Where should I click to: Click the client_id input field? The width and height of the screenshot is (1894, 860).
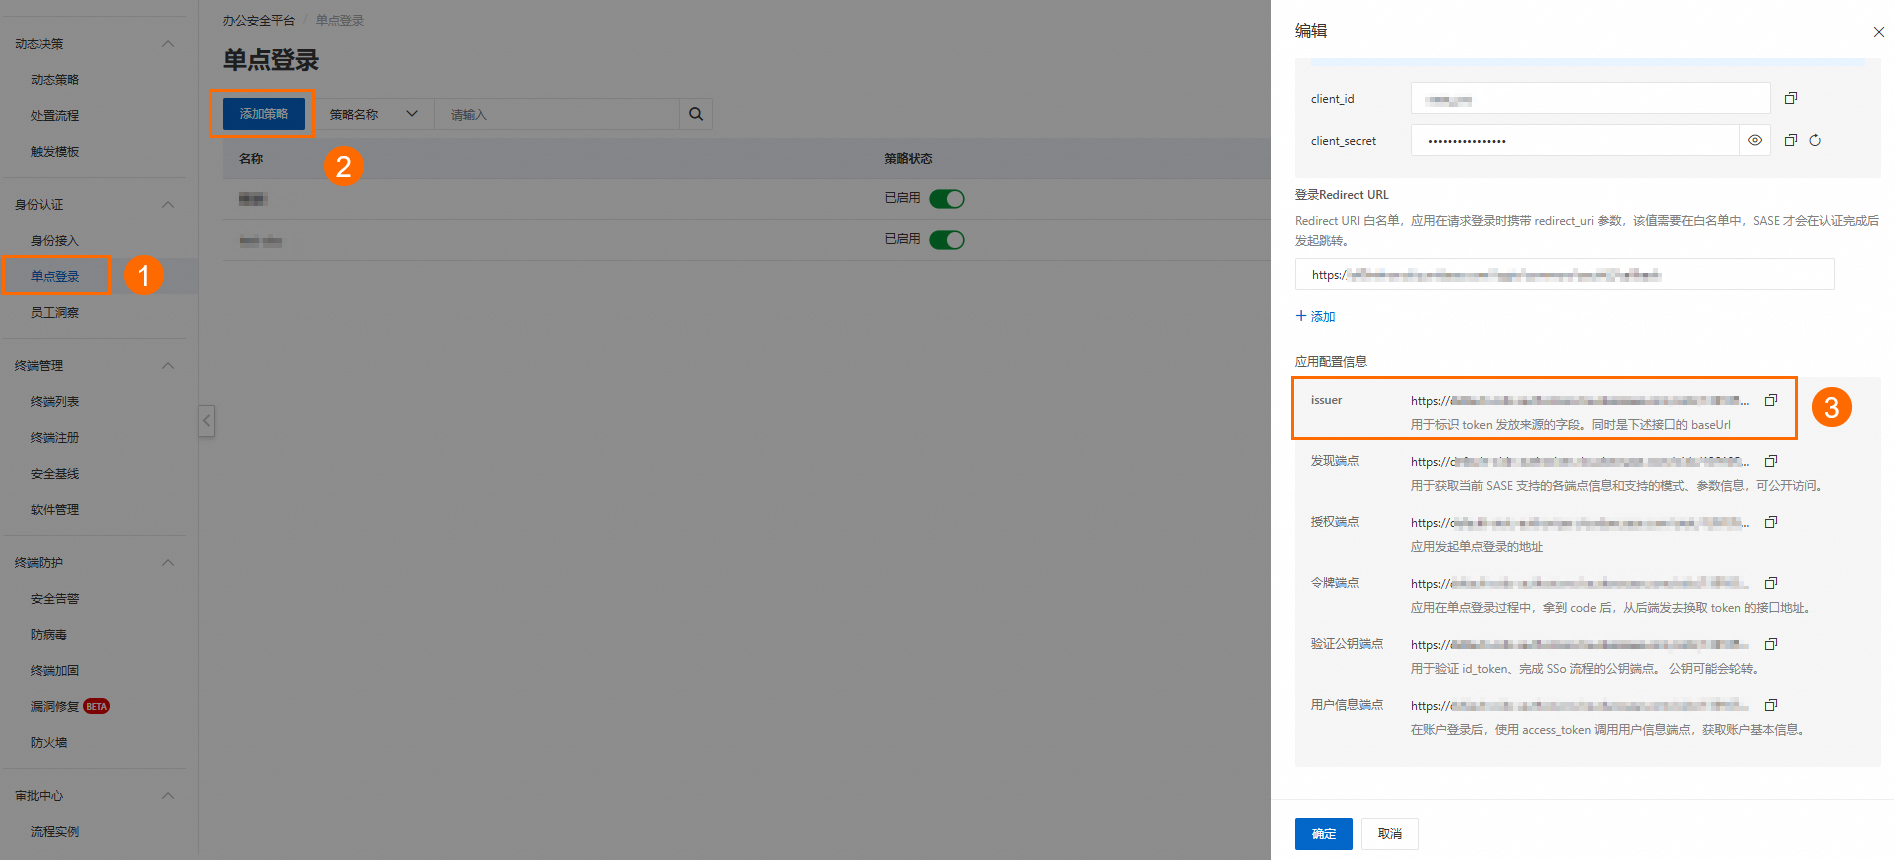click(x=1591, y=98)
